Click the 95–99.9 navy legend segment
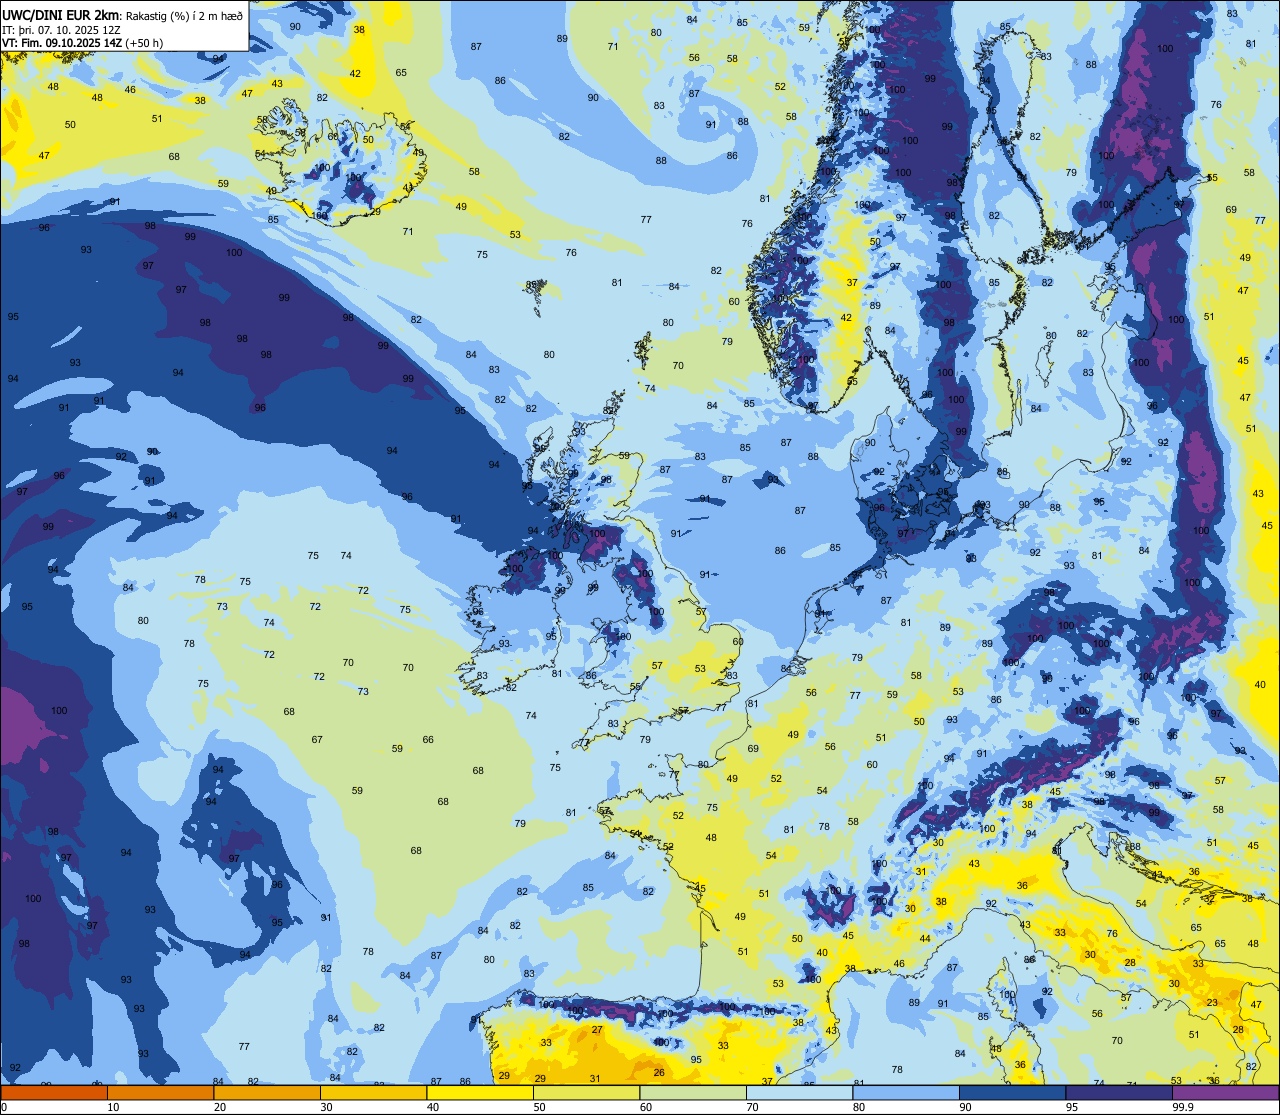The height and width of the screenshot is (1115, 1280). click(x=1119, y=1092)
